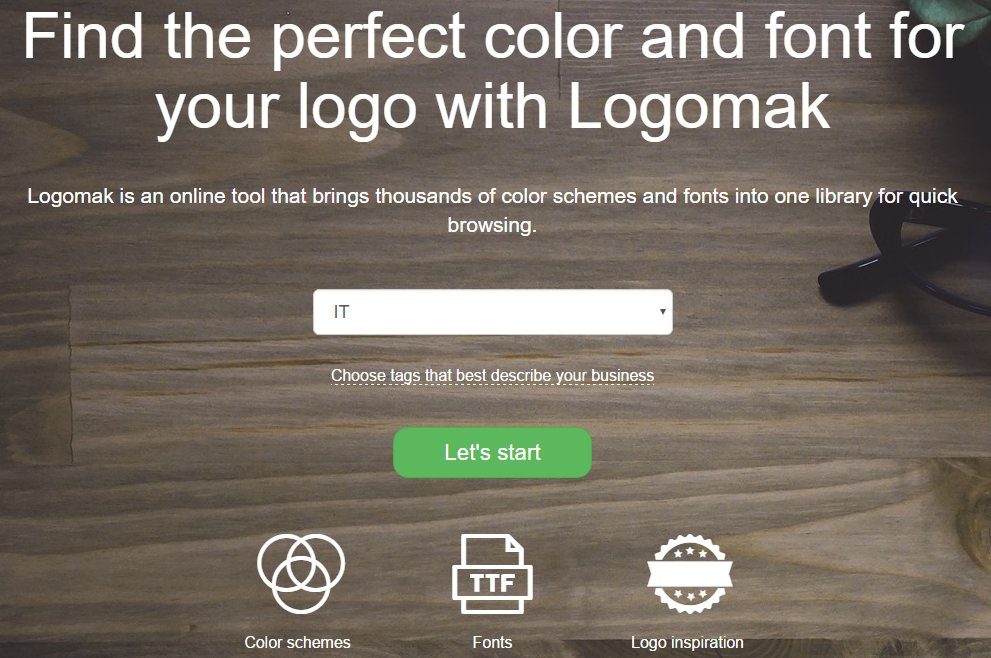Click the TTF file Fonts icon
Screen dimensions: 991x658
coord(492,573)
